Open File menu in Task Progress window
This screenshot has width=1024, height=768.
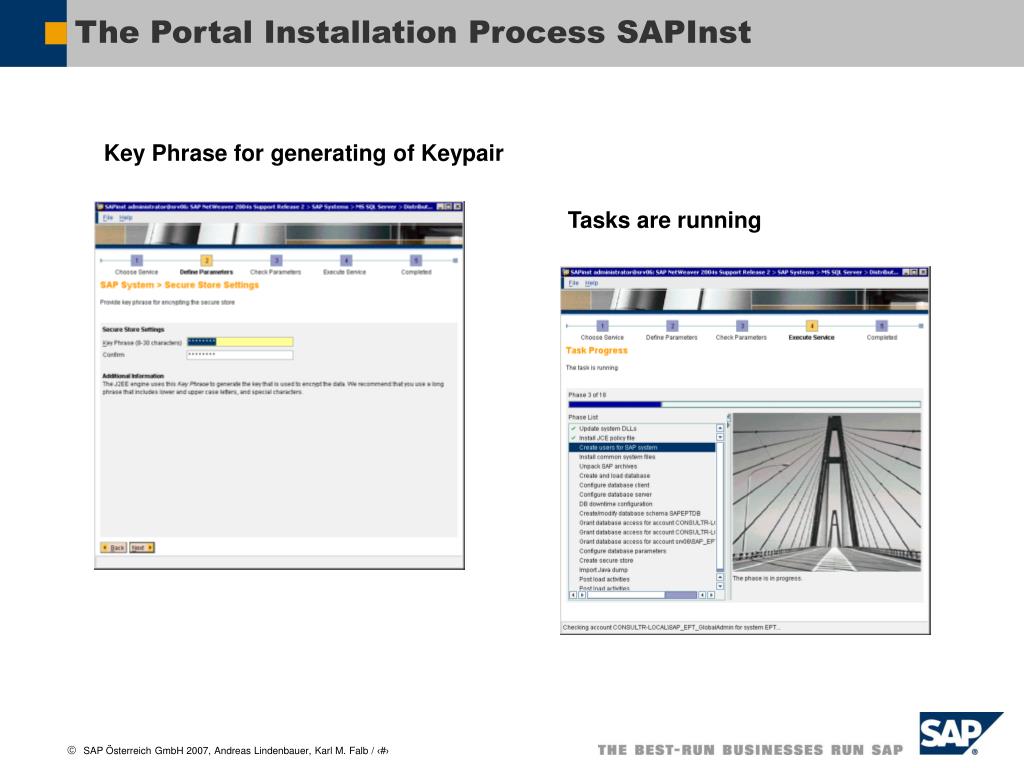click(573, 283)
